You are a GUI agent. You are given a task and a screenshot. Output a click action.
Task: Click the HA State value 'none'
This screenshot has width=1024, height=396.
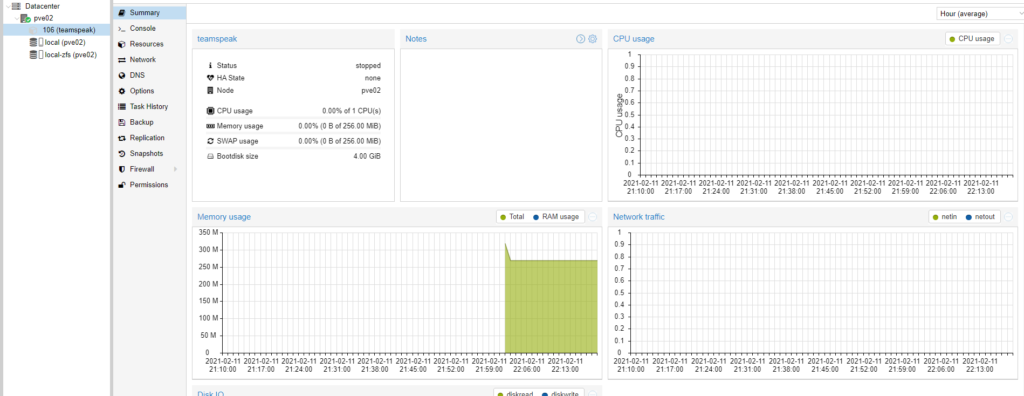point(373,78)
